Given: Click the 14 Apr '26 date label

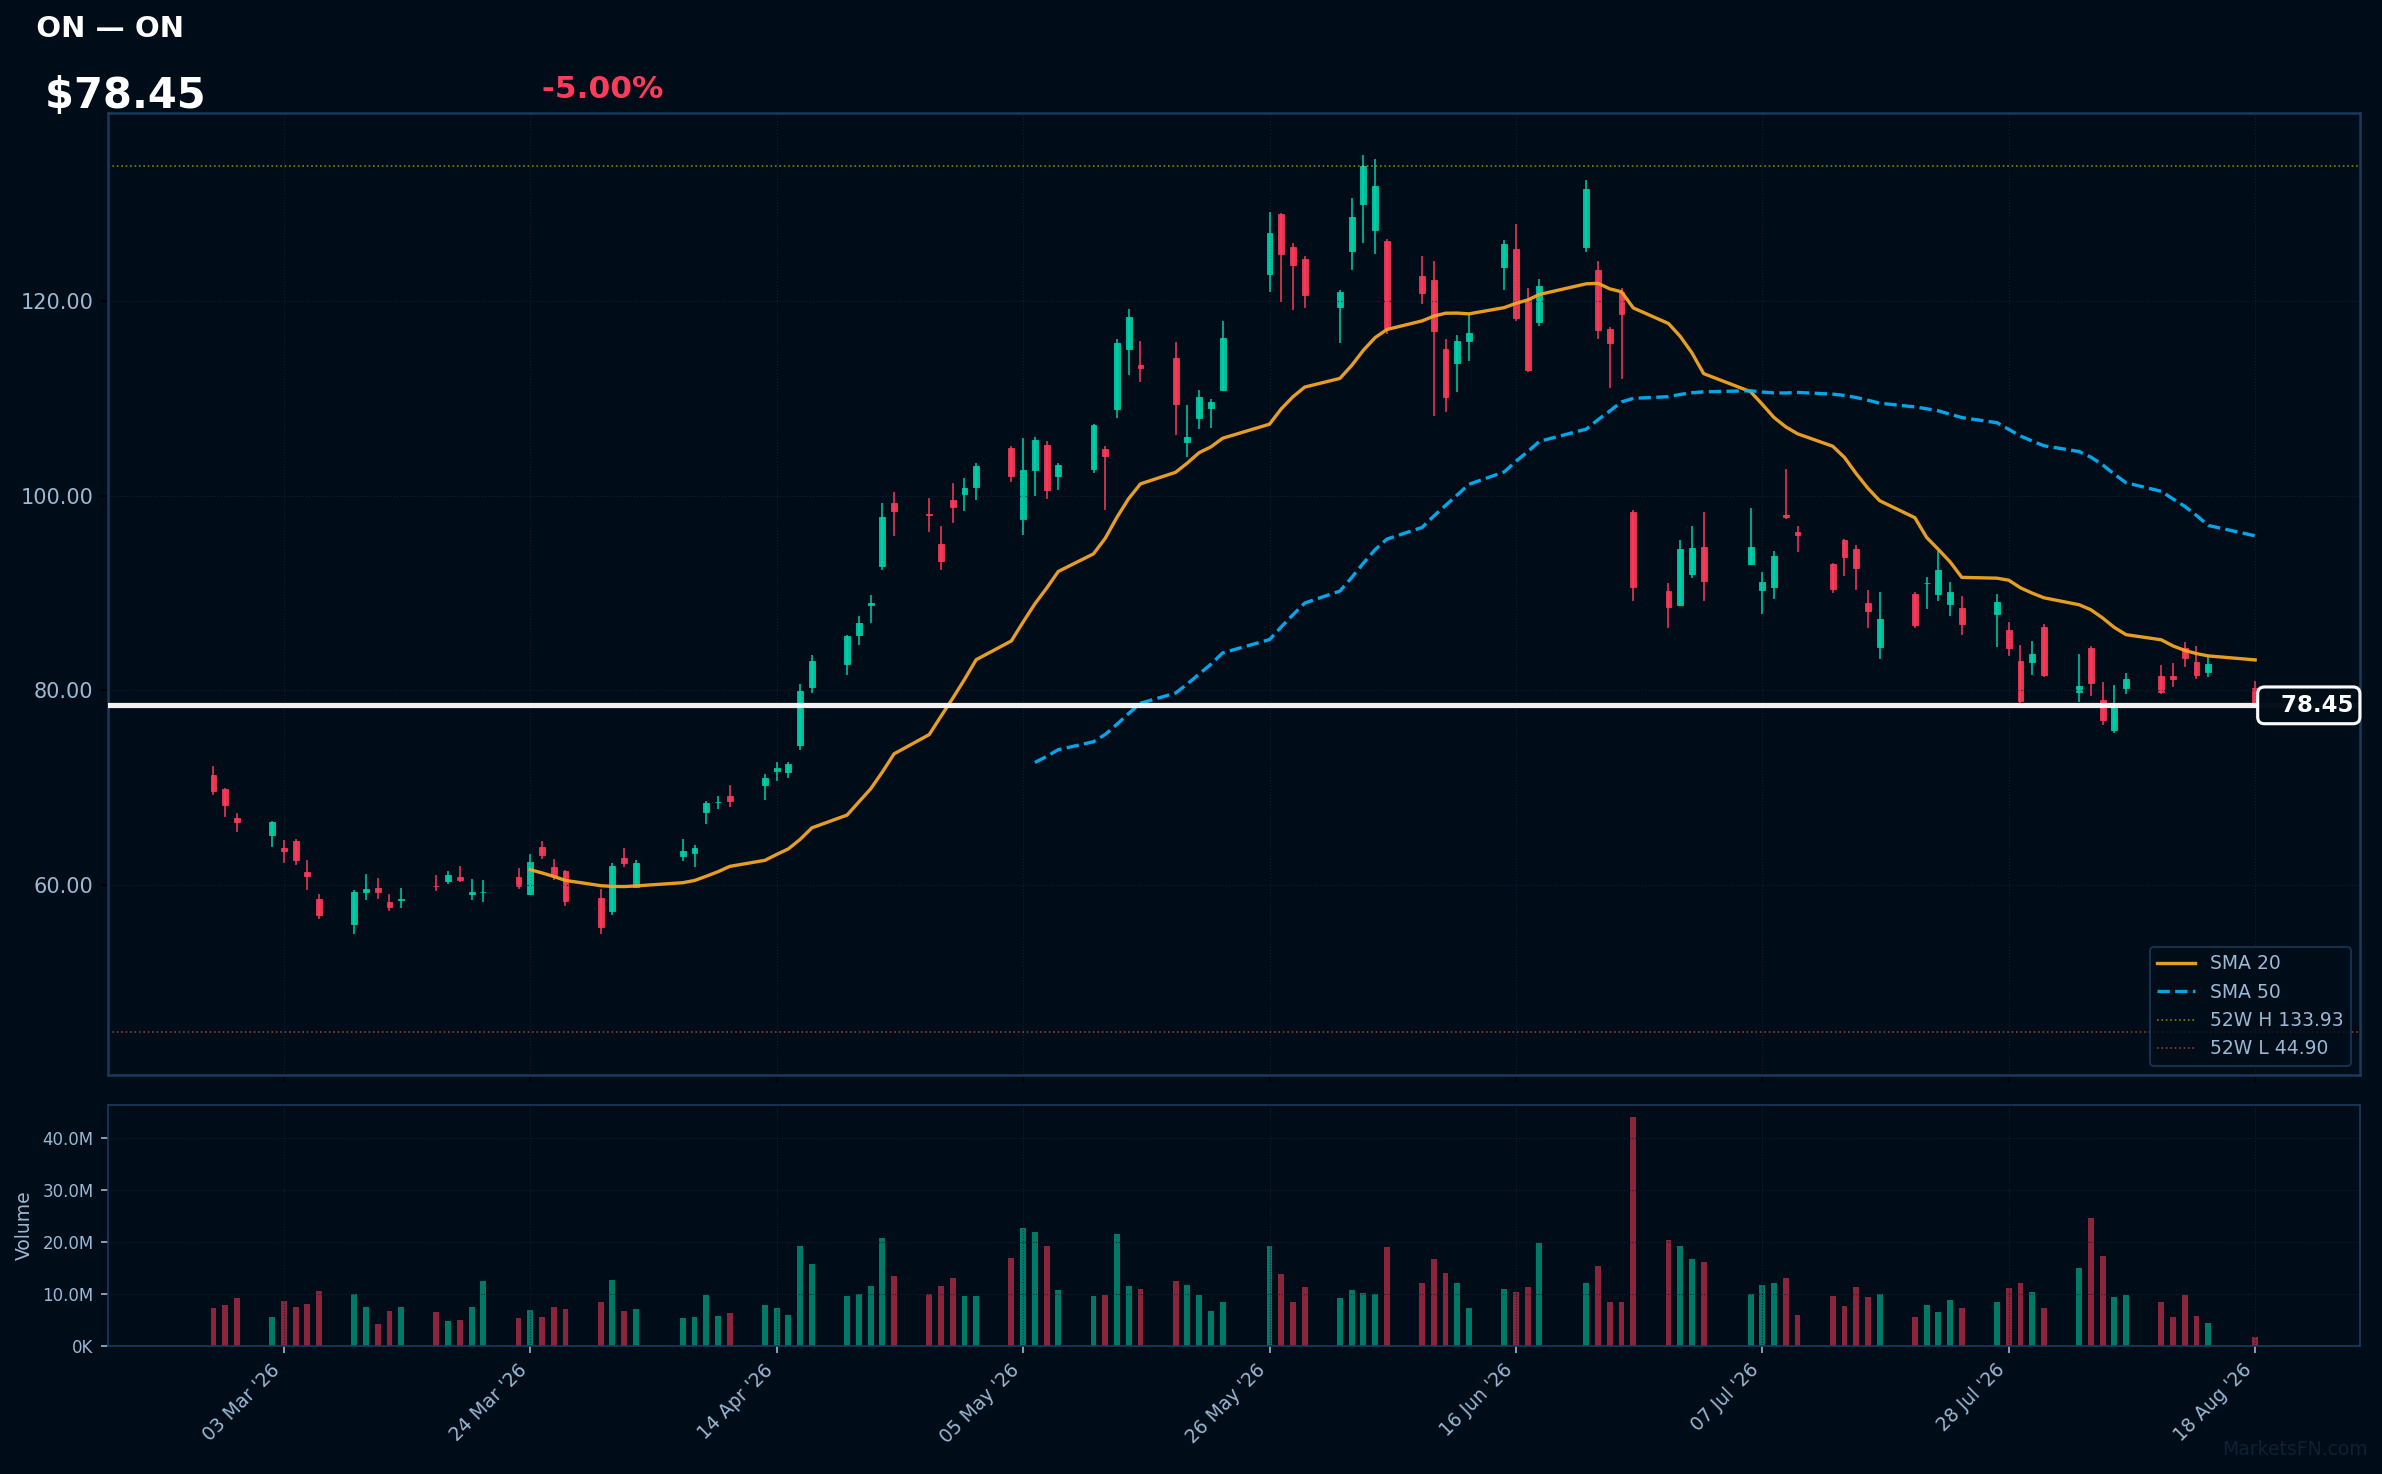Looking at the screenshot, I should (735, 1401).
